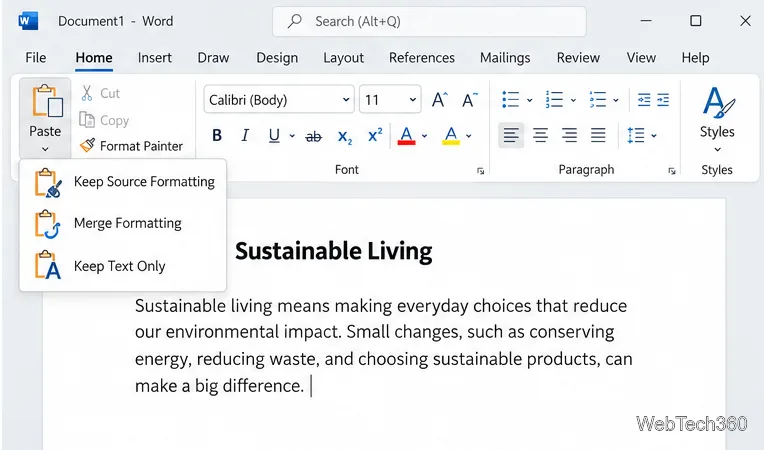This screenshot has width=764, height=450.
Task: Toggle italic formatting
Action: point(245,135)
